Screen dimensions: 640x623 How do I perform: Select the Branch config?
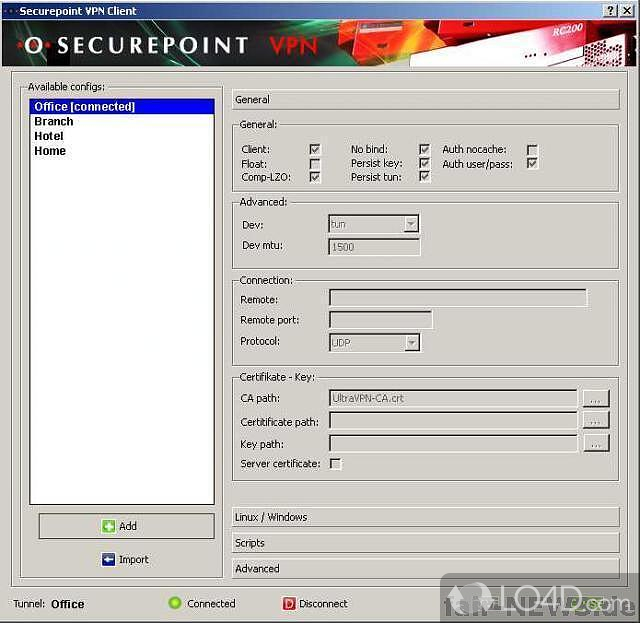click(122, 122)
